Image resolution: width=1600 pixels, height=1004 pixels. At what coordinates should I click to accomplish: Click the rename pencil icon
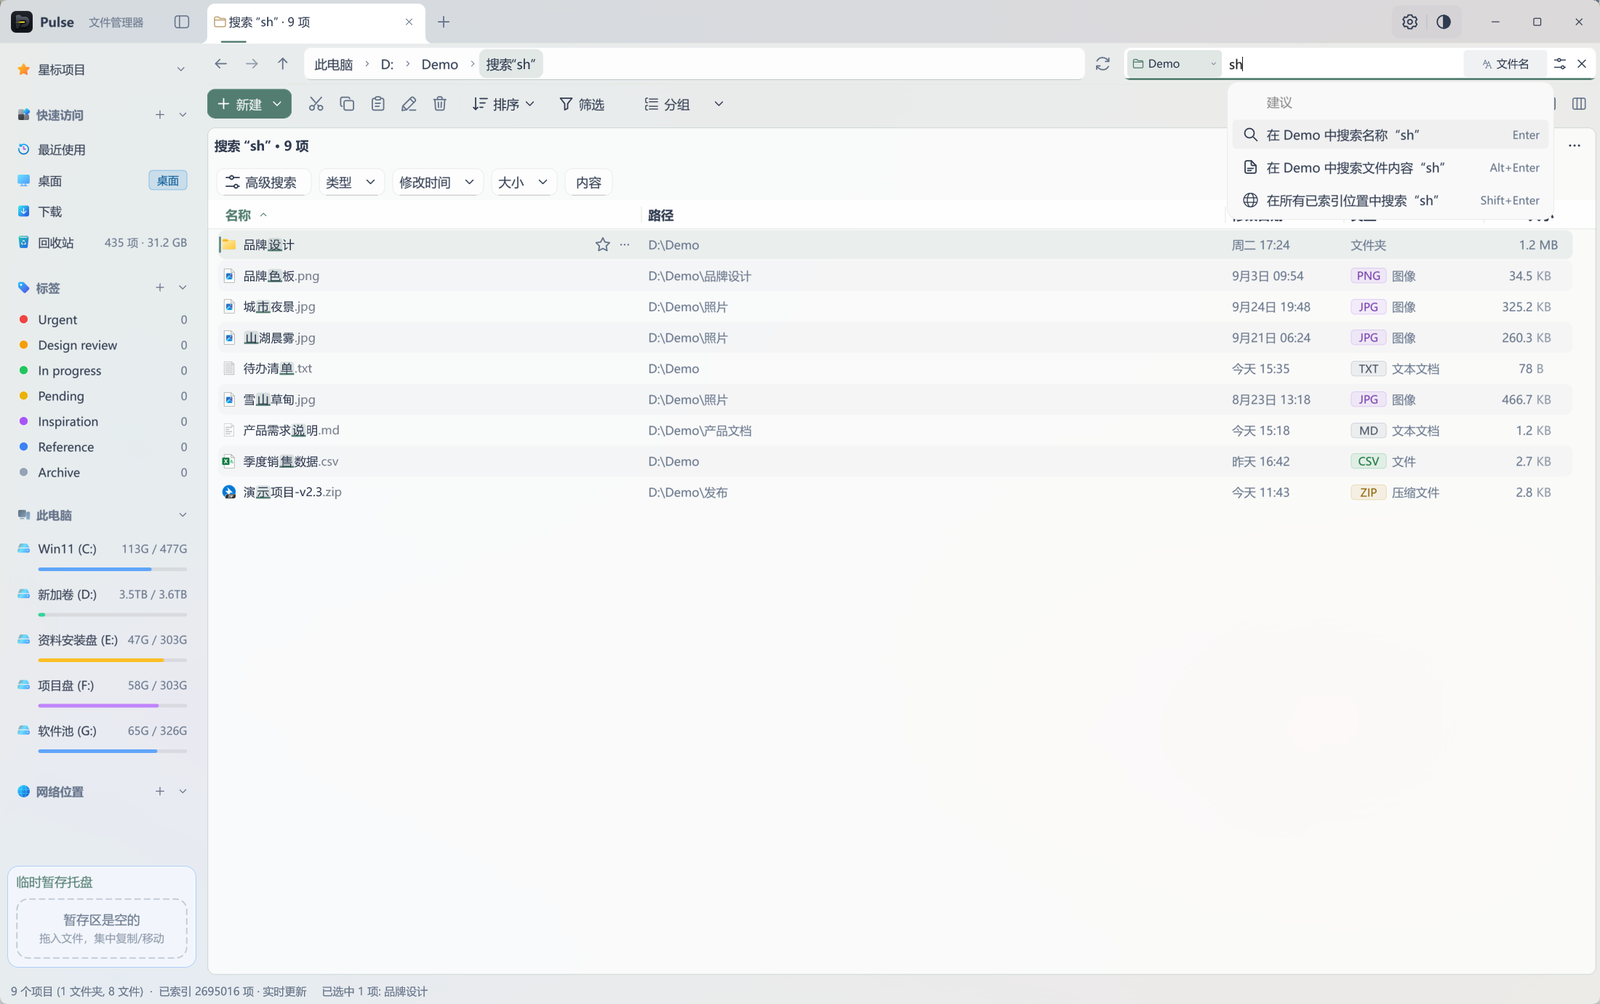[x=409, y=104]
